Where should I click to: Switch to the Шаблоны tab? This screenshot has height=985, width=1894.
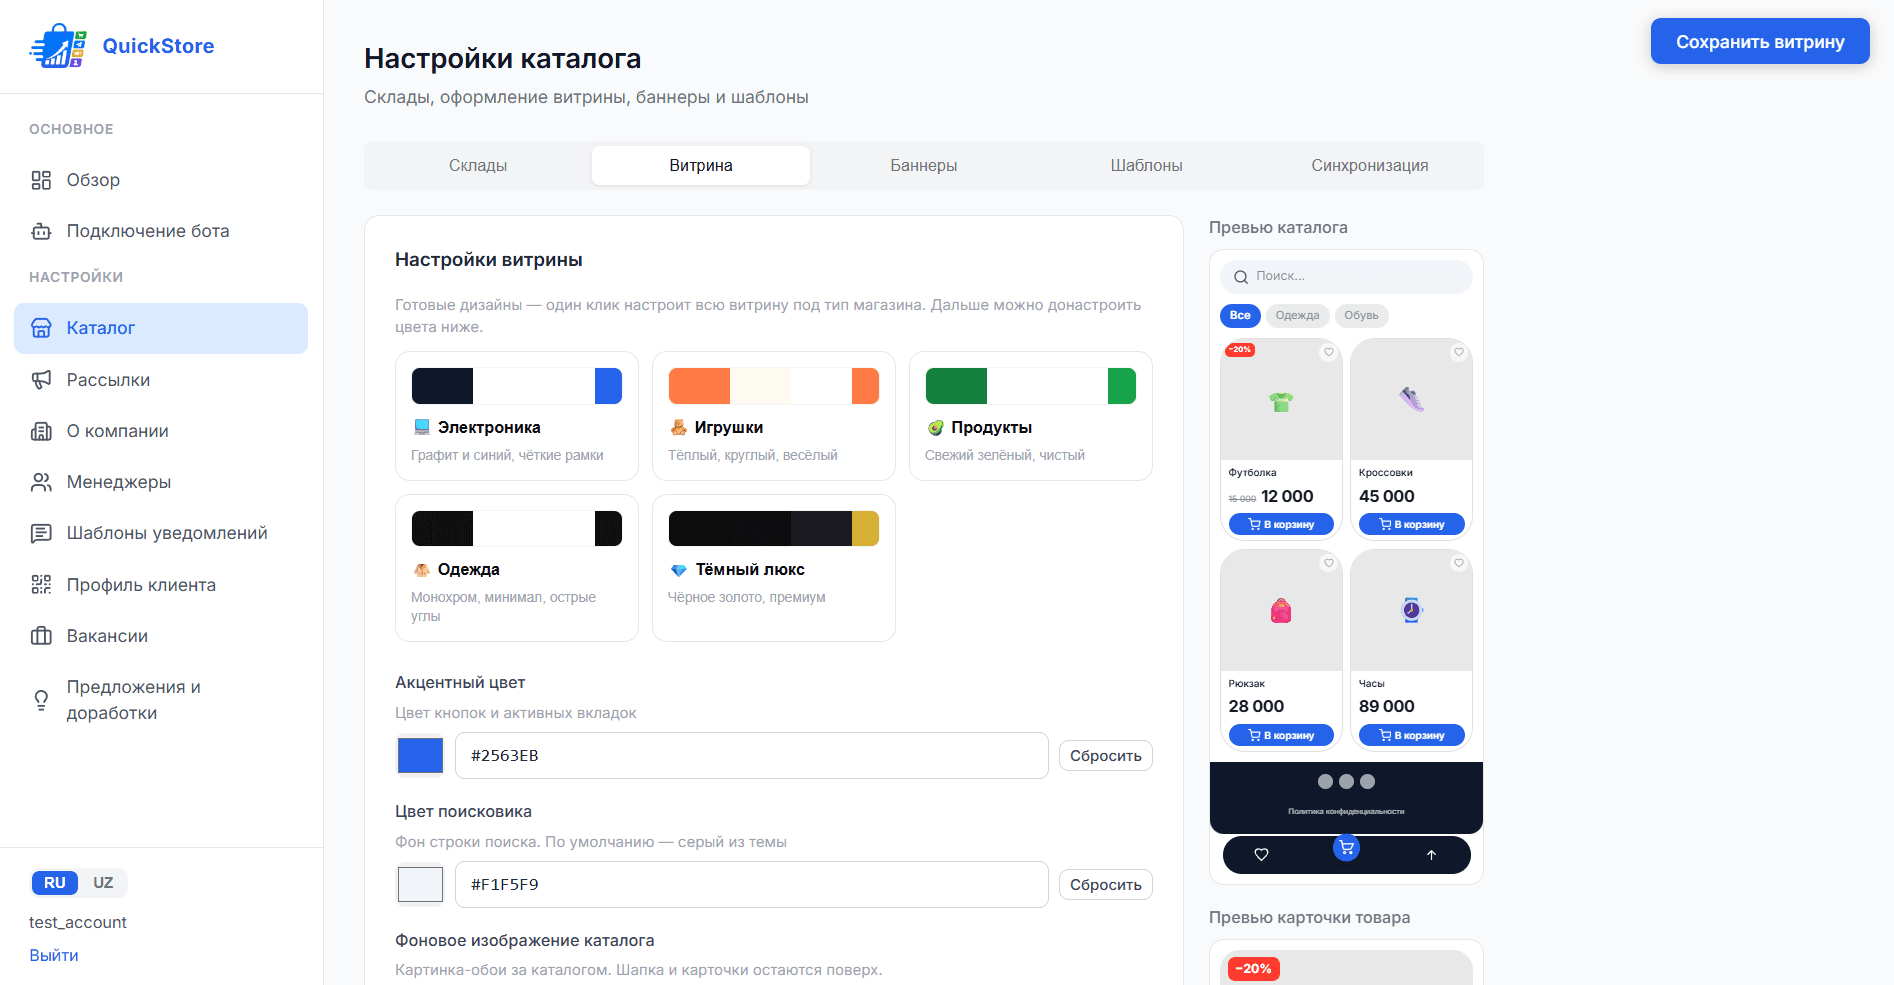1147,166
